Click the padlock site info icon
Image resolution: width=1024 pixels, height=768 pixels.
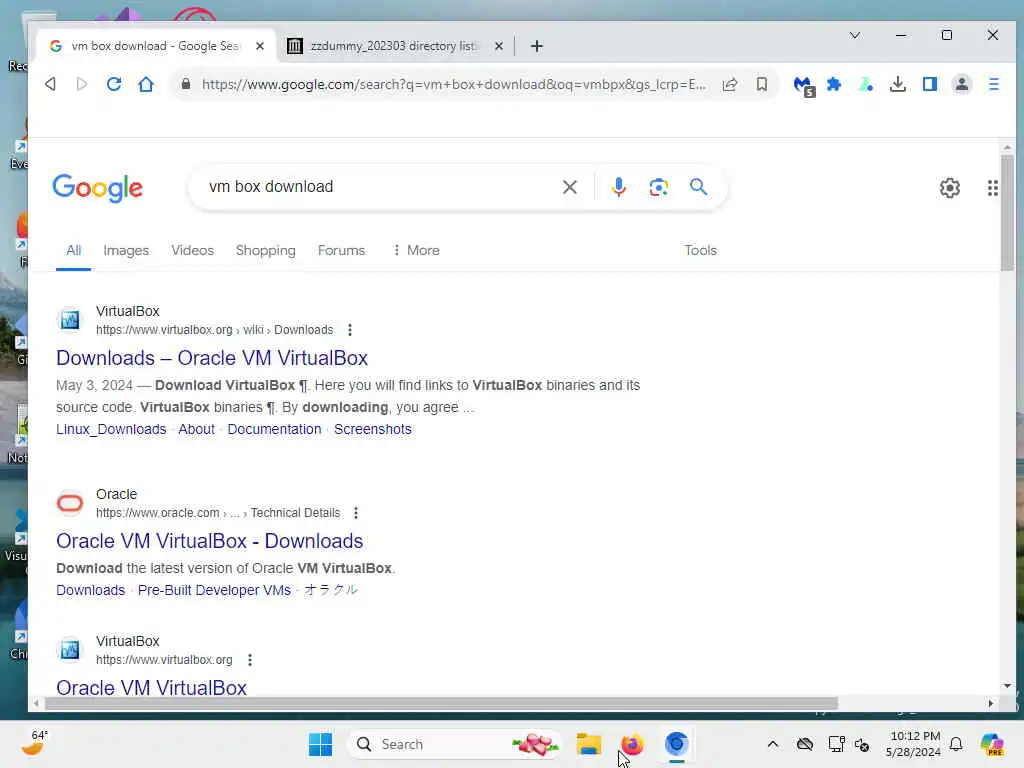point(186,84)
